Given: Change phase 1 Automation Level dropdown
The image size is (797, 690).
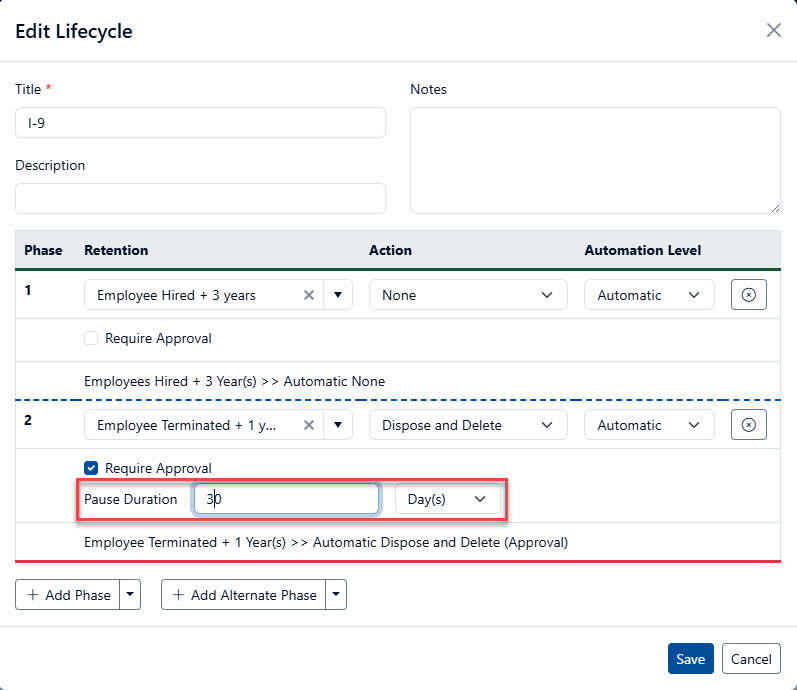Looking at the screenshot, I should (649, 295).
